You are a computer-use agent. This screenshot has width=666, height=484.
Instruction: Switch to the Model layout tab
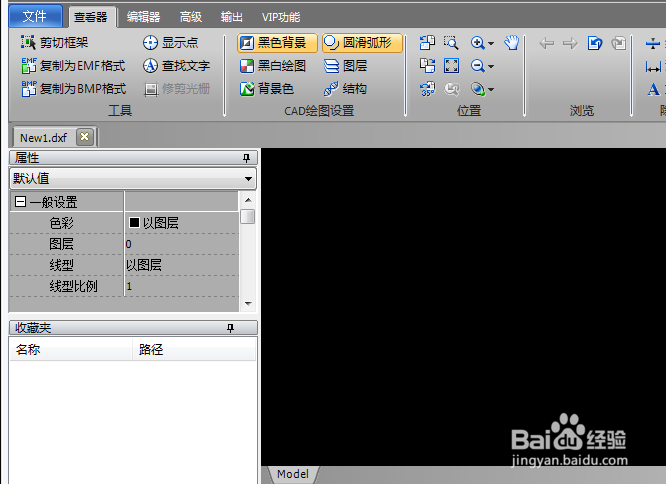[293, 474]
